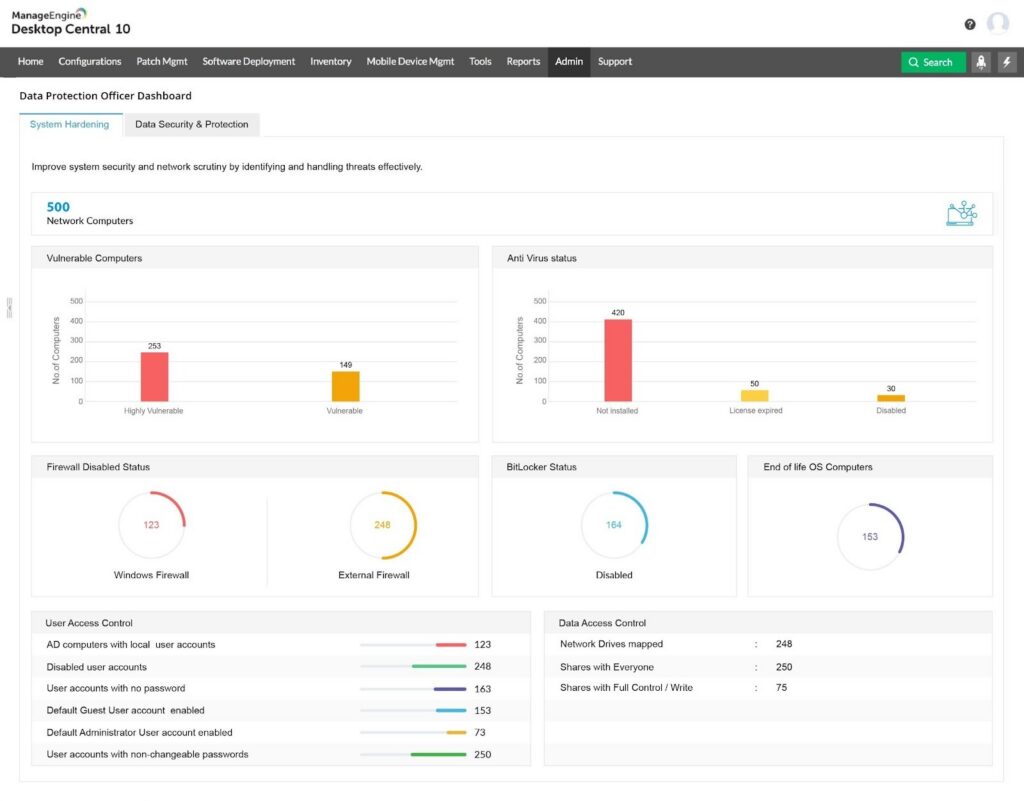Click the left sidebar collapse handle
Viewport: 1024px width, 801px height.
click(9, 307)
